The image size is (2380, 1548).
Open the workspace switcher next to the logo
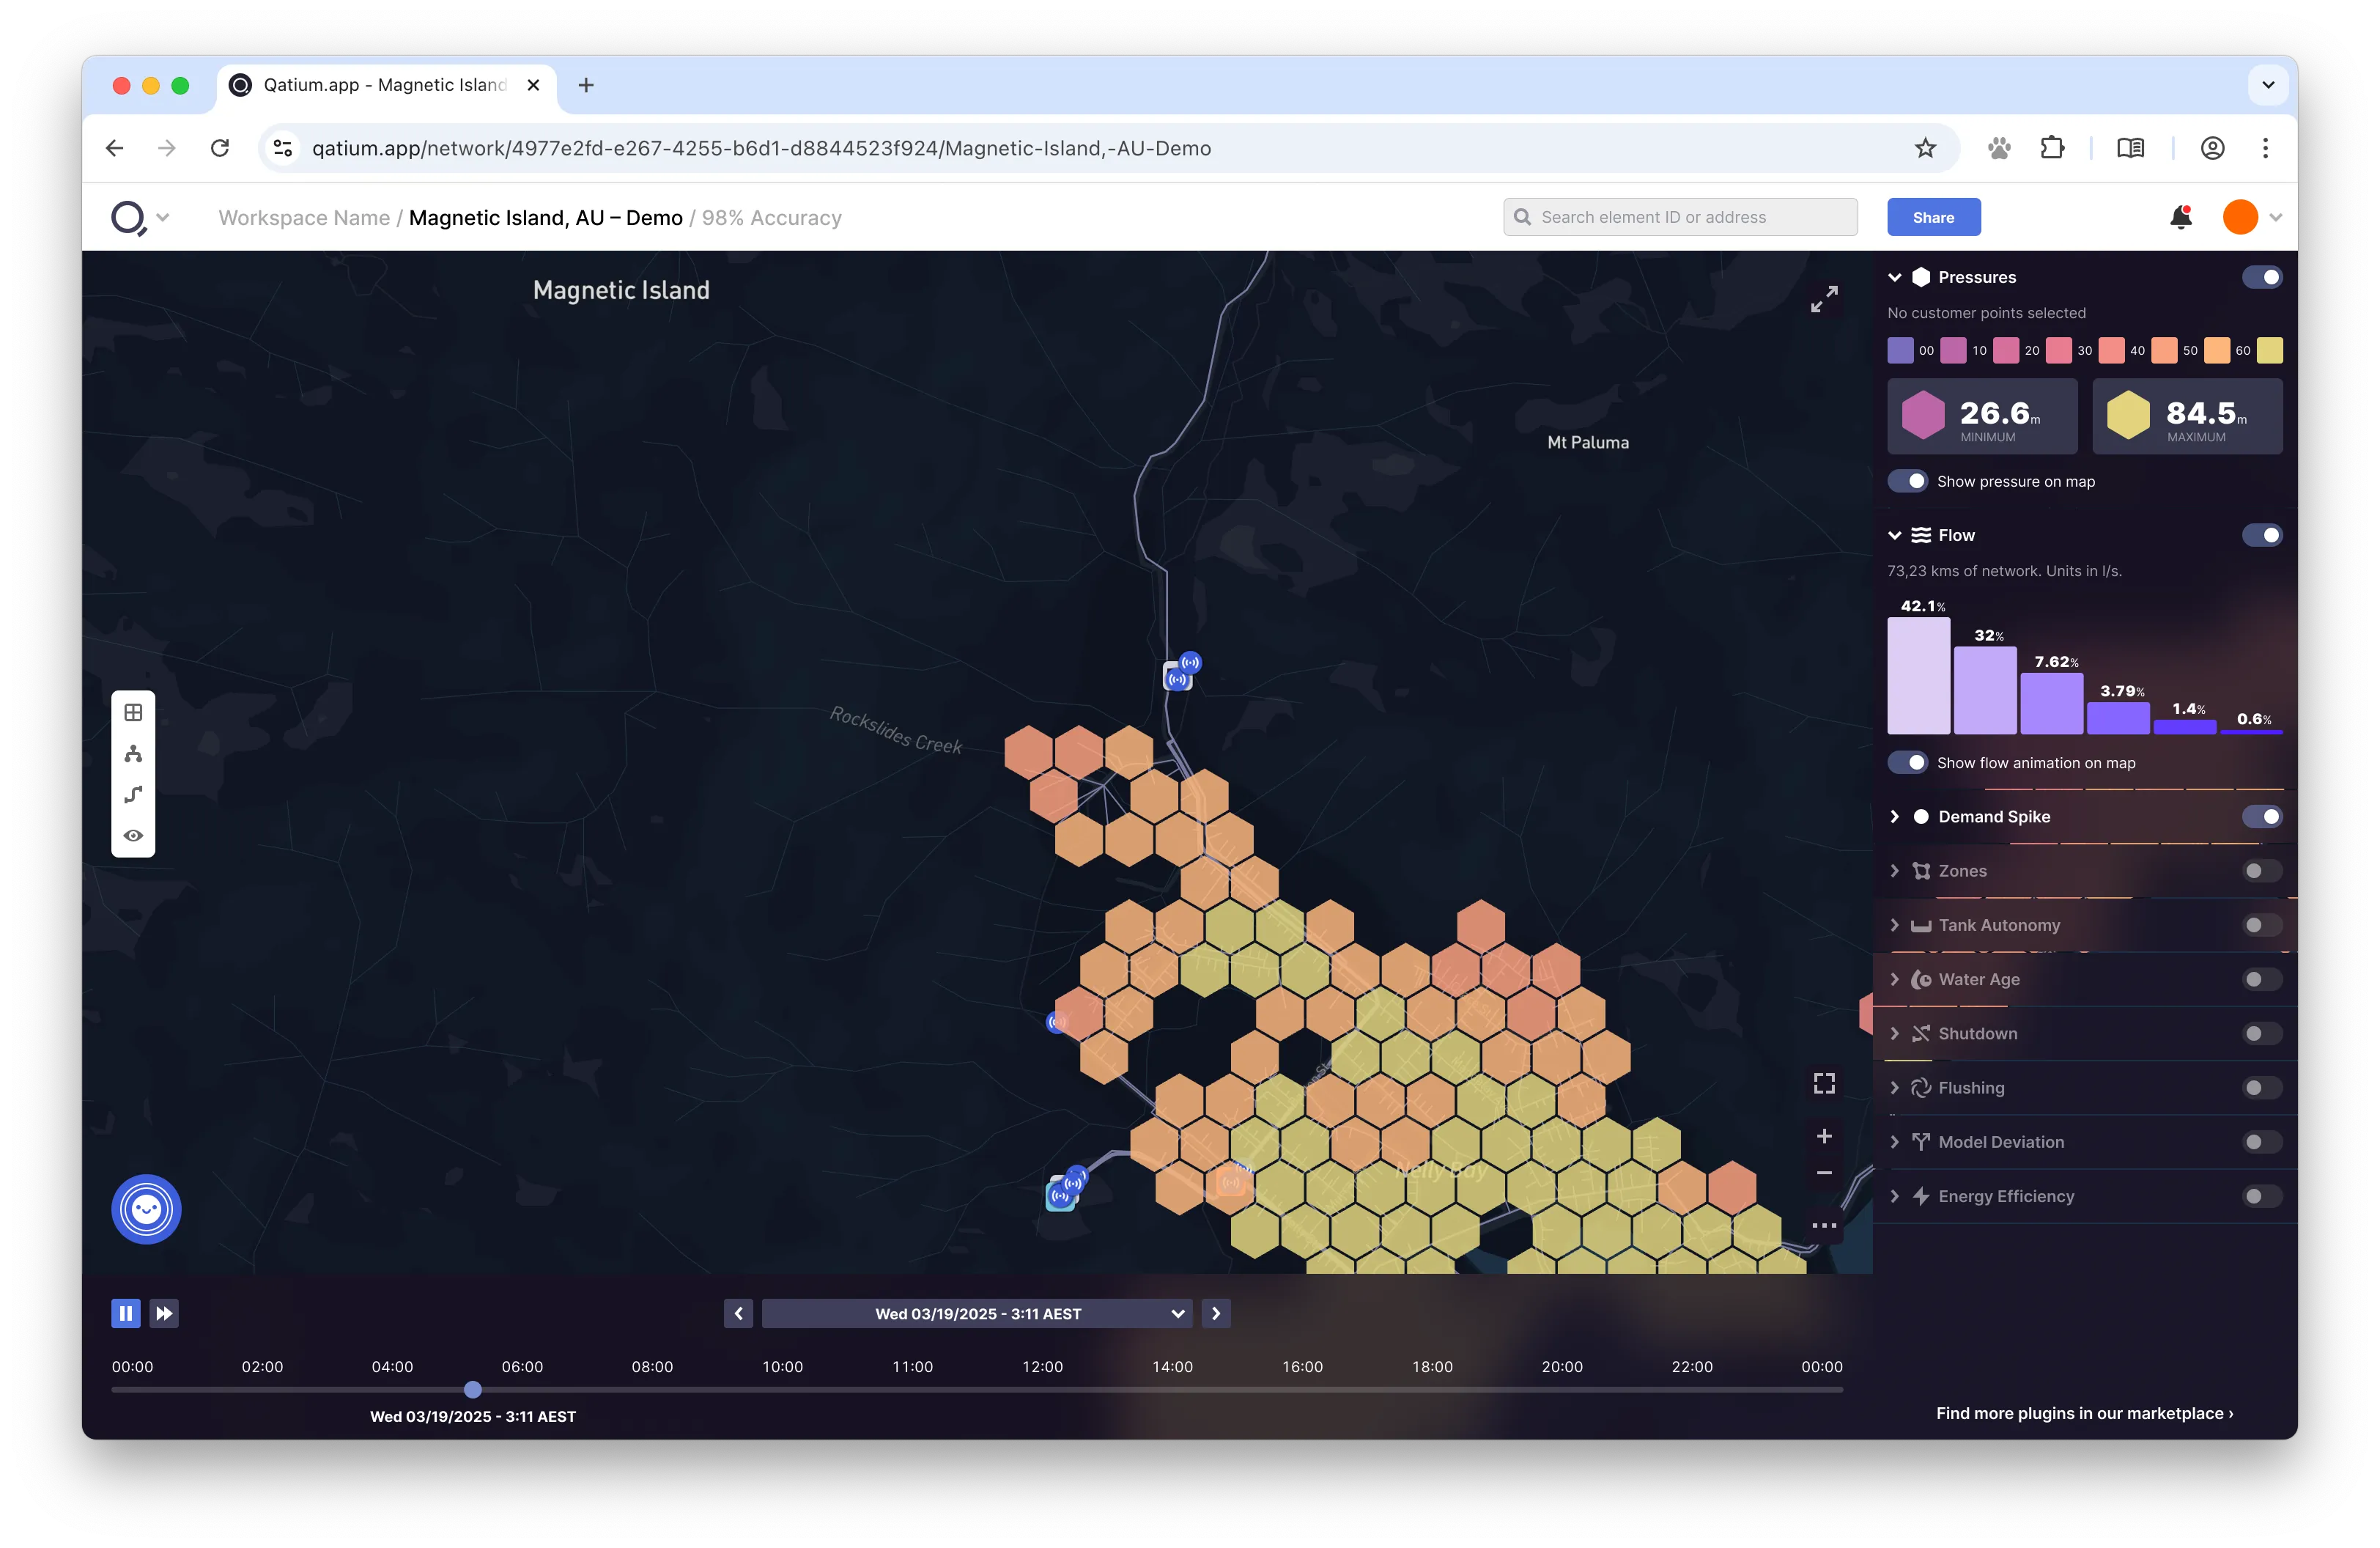click(163, 217)
